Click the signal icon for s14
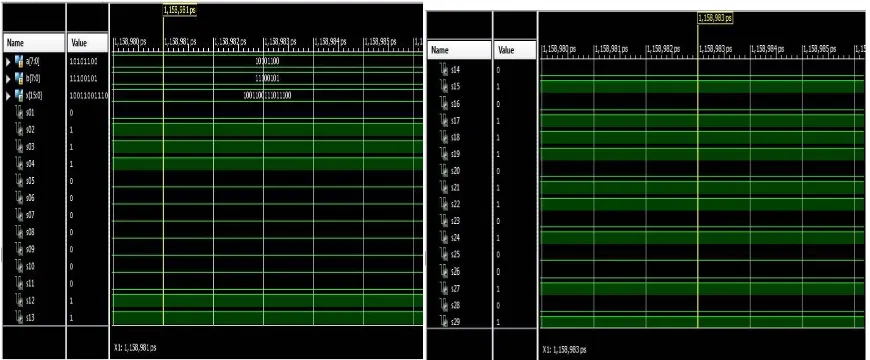The width and height of the screenshot is (870, 360). tap(443, 69)
